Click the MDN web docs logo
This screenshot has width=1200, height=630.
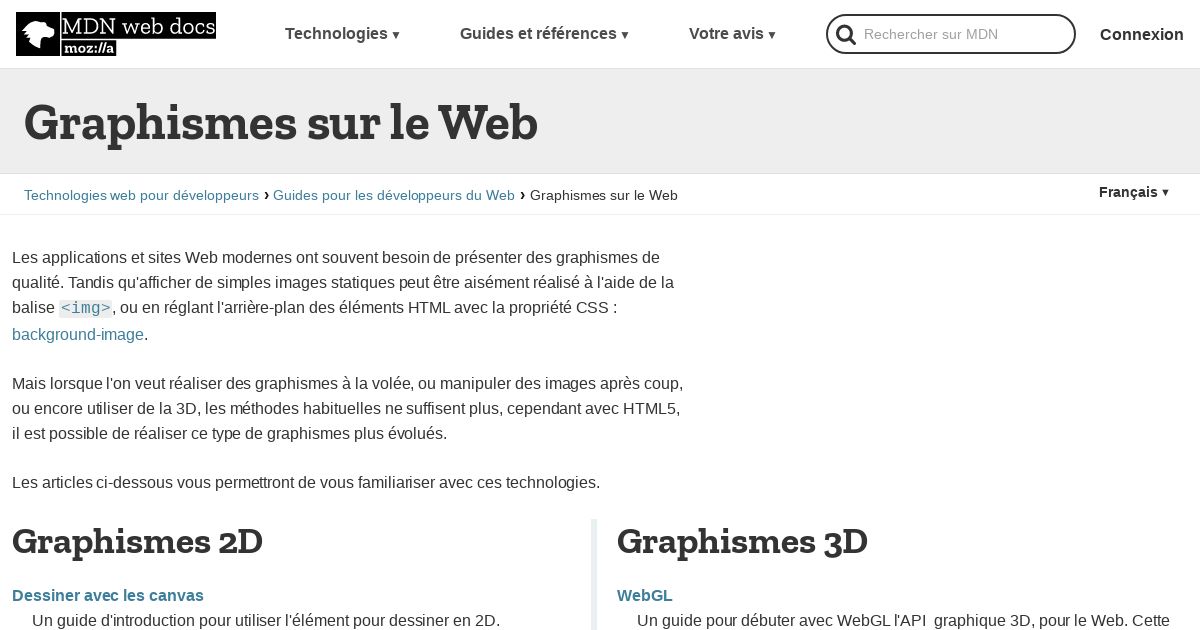click(116, 34)
